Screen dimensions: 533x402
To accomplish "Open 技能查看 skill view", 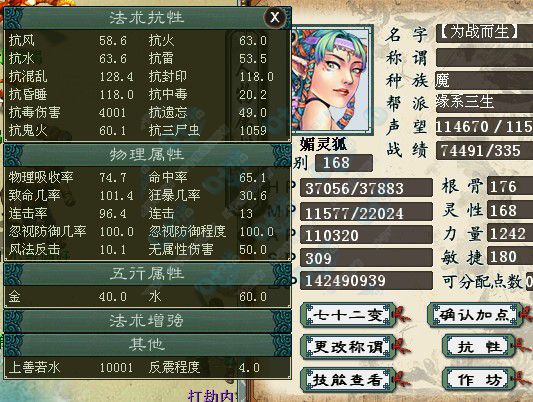I will point(348,379).
